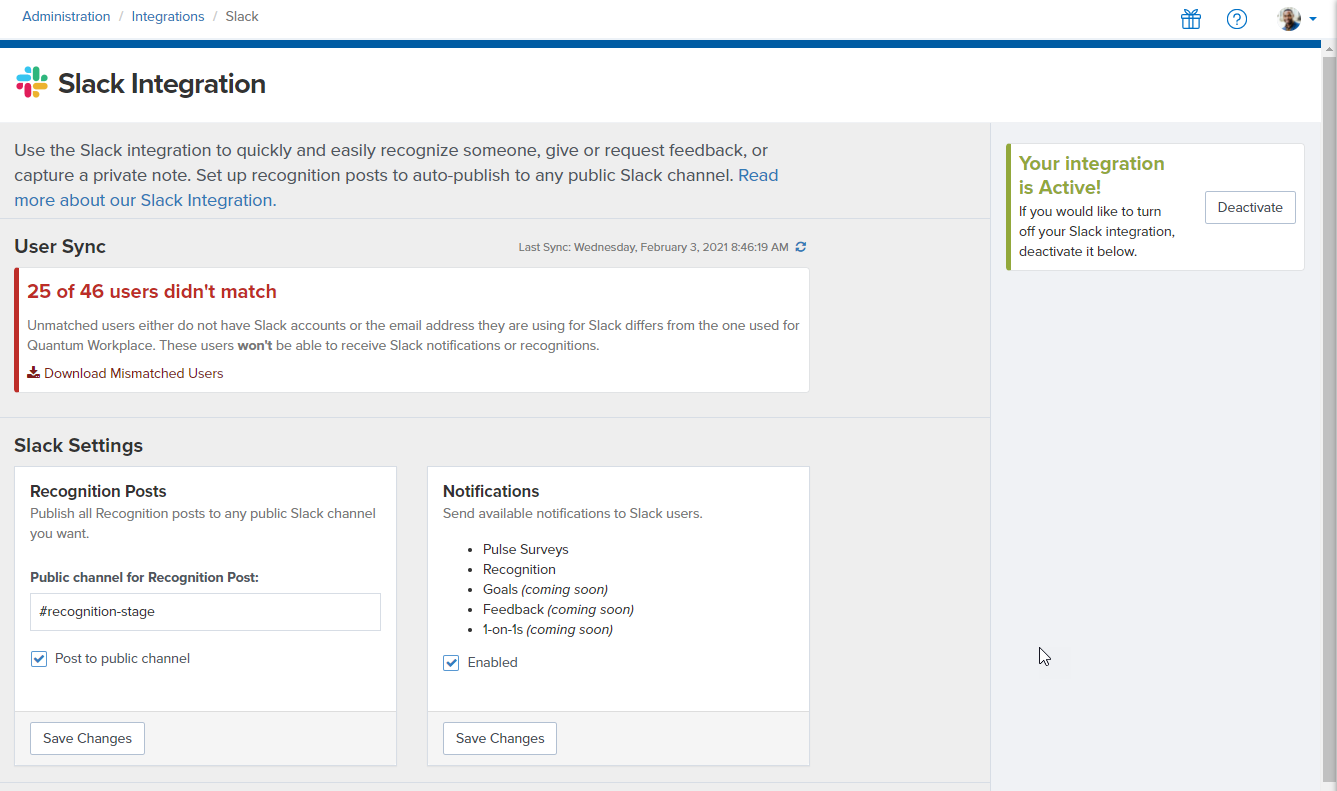Click the public channel input field

205,611
